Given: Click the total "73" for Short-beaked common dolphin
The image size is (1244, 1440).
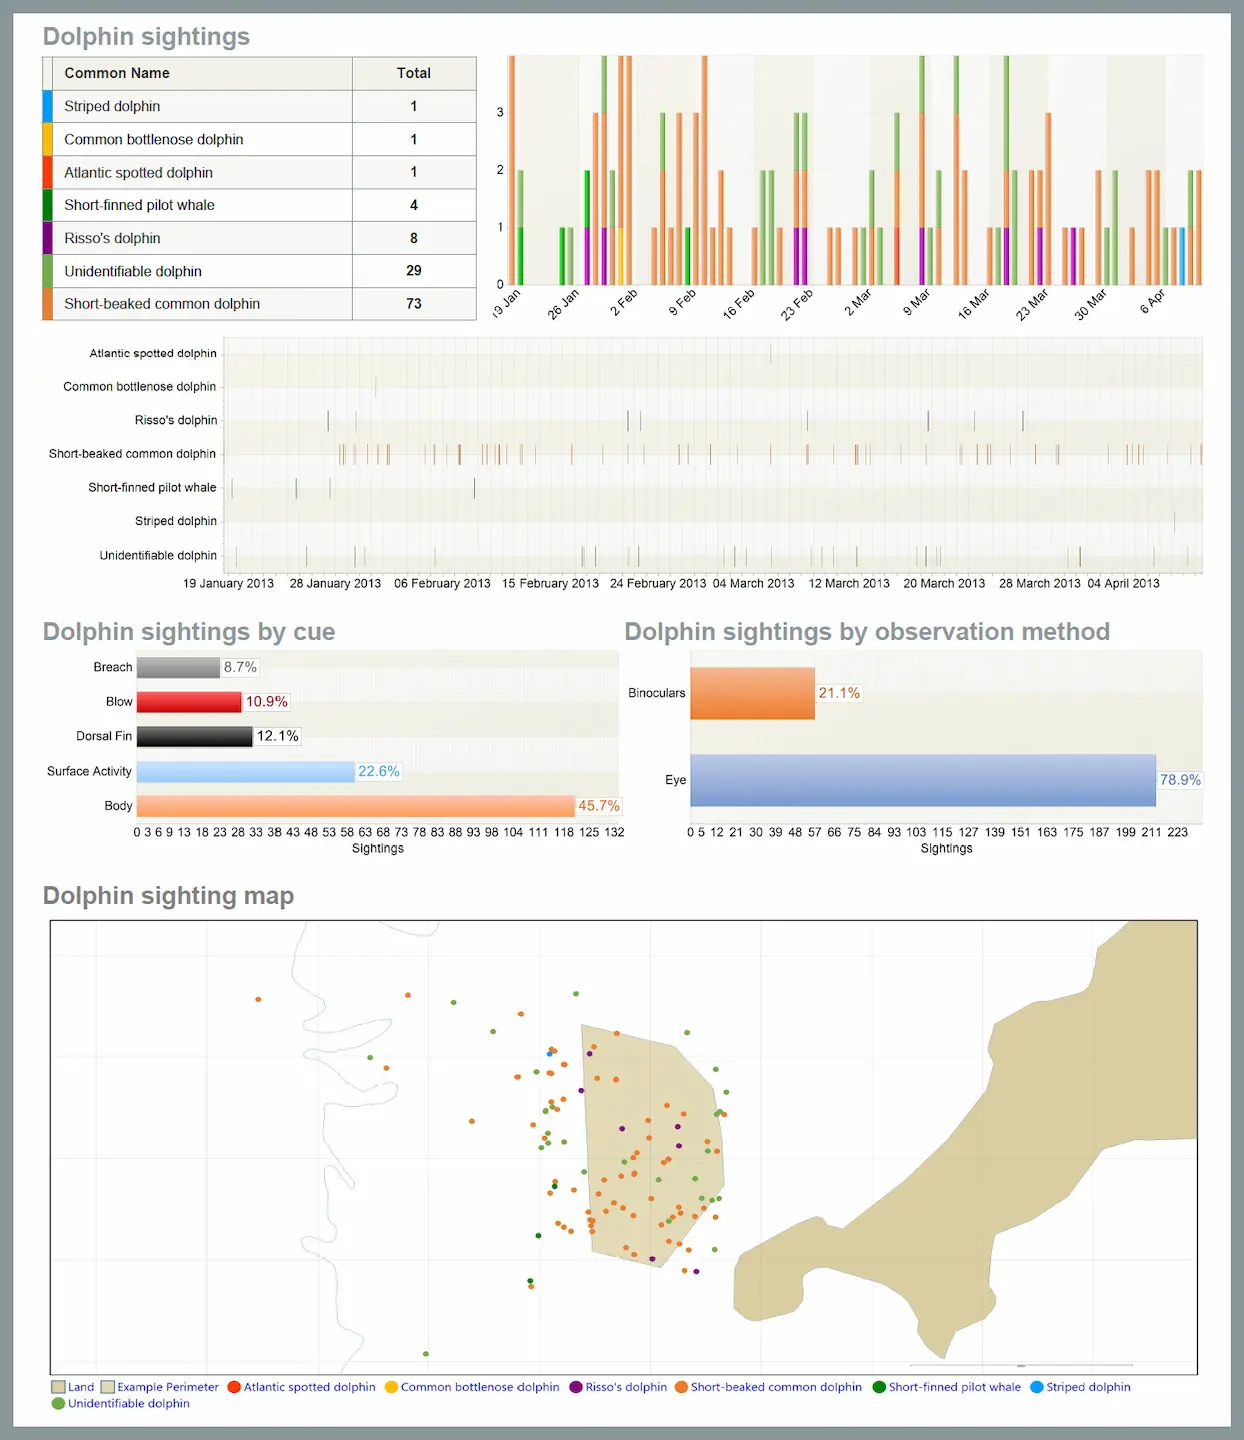Looking at the screenshot, I should click(414, 304).
